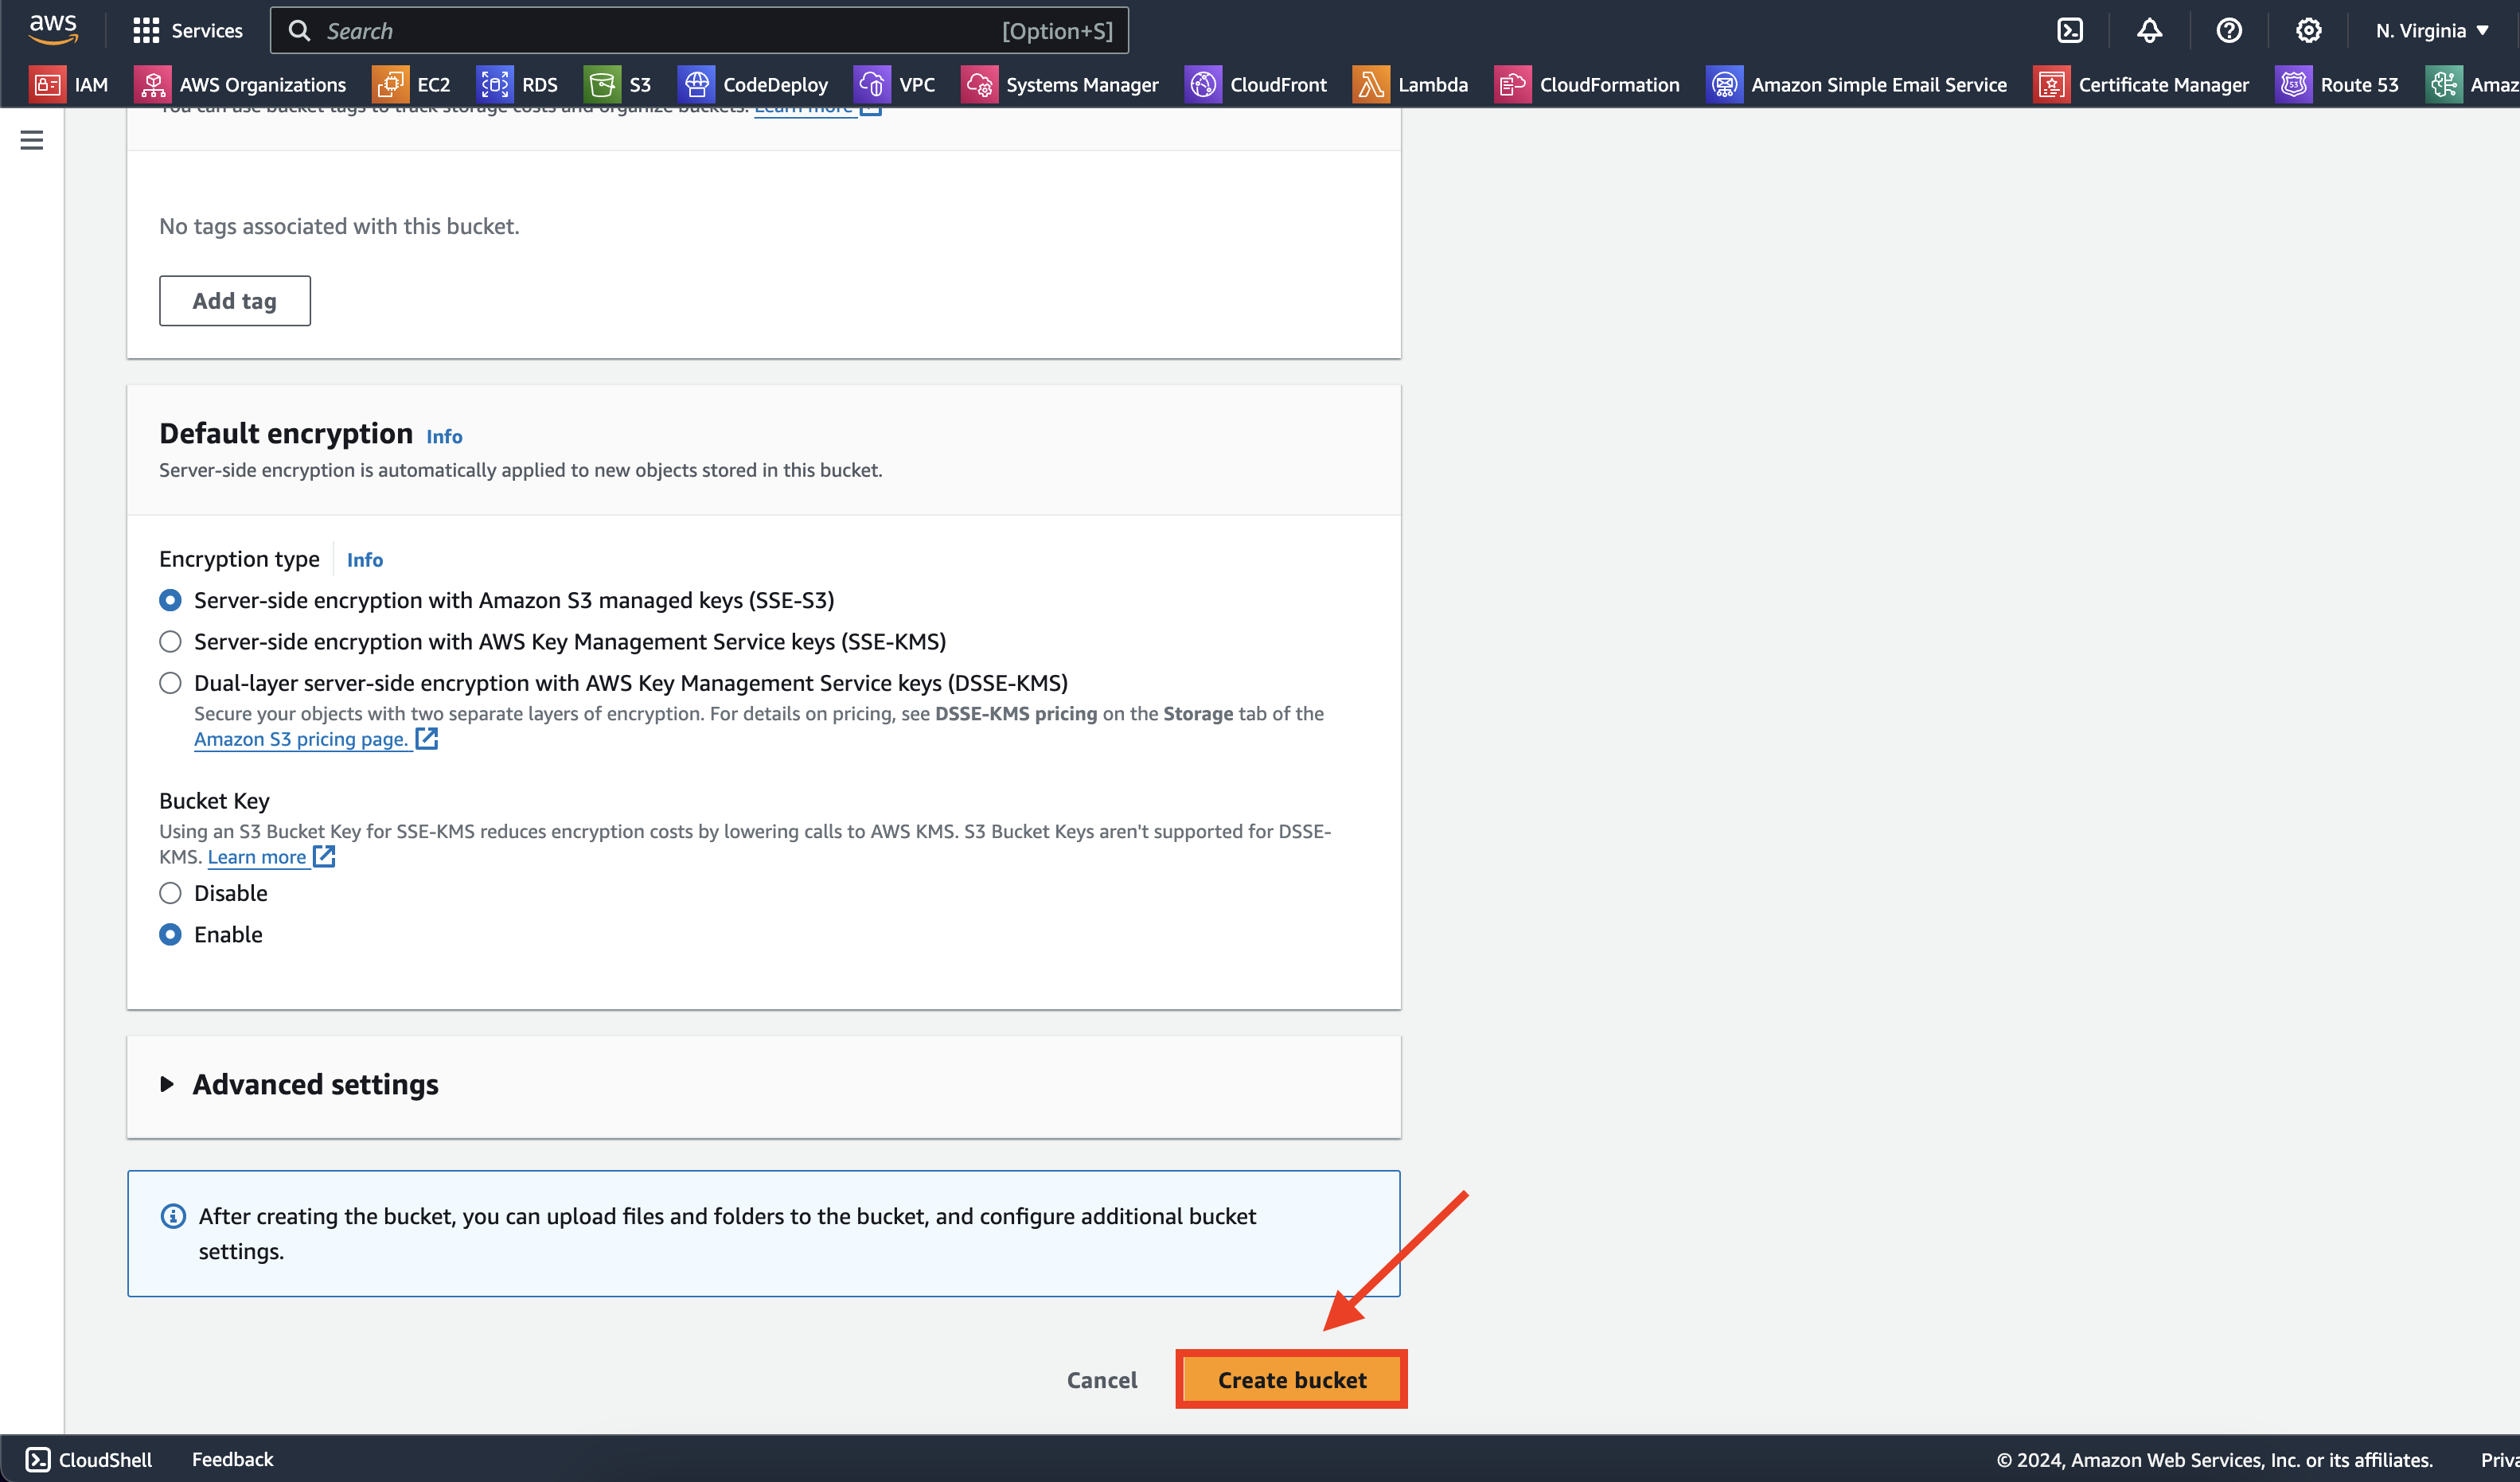Click the Search services input field
Image resolution: width=2520 pixels, height=1482 pixels.
pyautogui.click(x=707, y=30)
